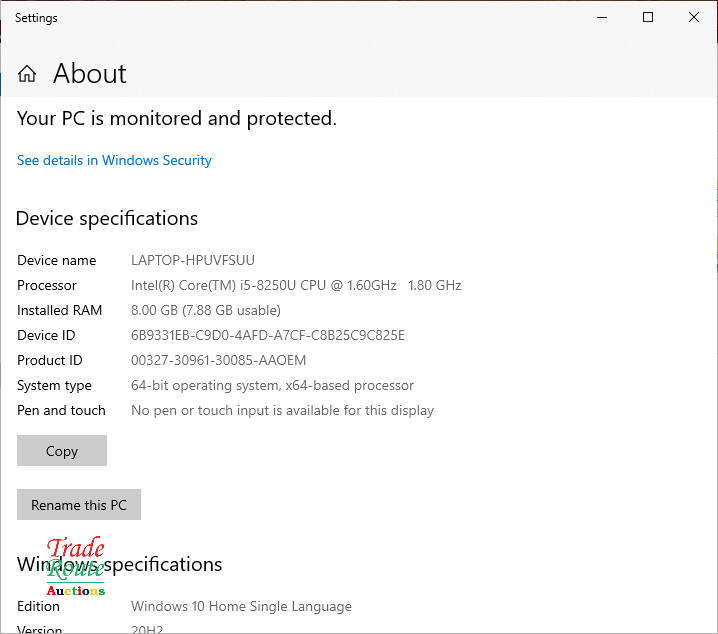This screenshot has height=634, width=718.
Task: Click the 64-bit operating system text
Action: 272,385
